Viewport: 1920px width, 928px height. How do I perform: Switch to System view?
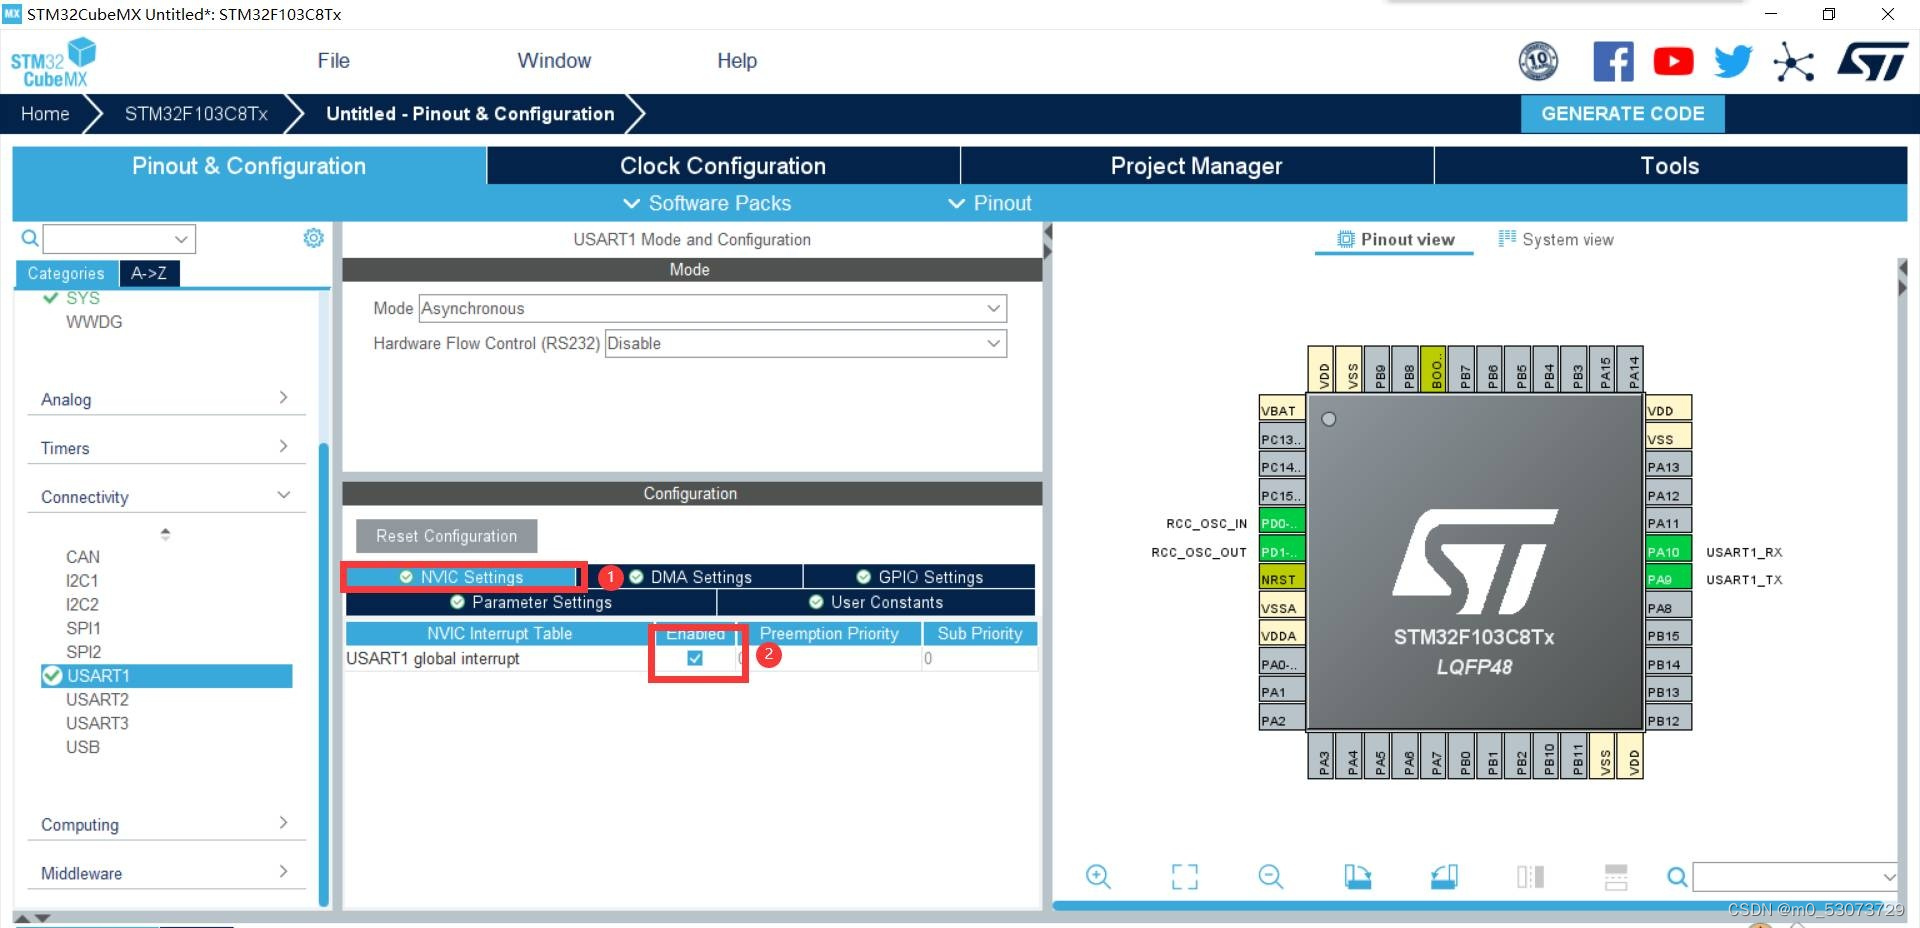(x=1556, y=239)
